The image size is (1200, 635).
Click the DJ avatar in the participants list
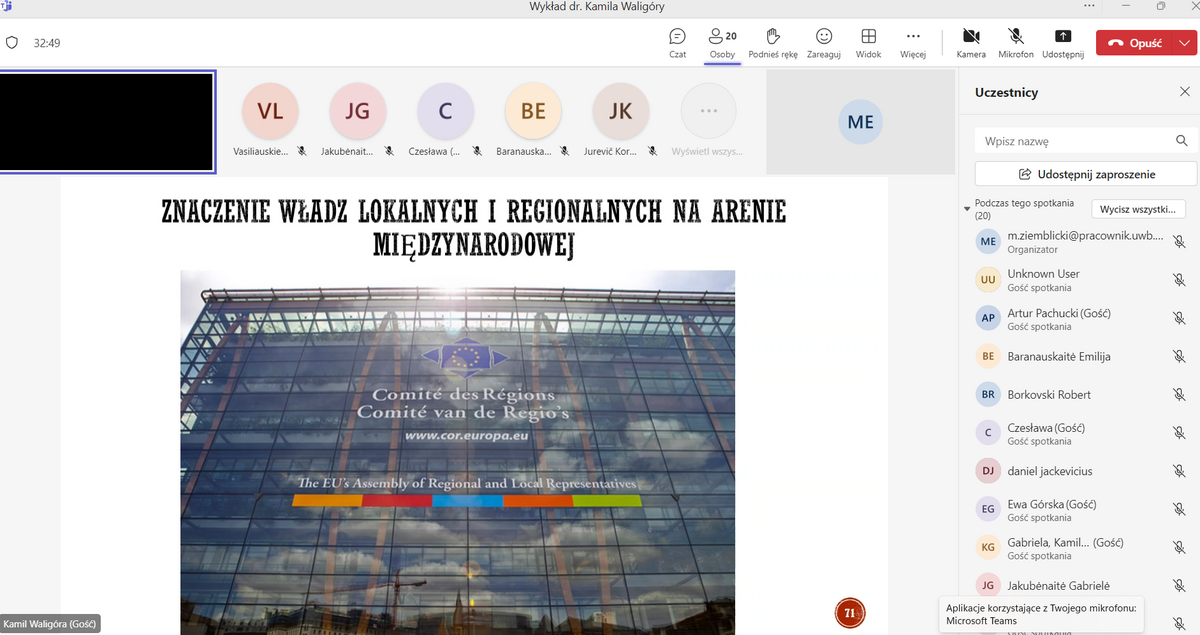[988, 471]
